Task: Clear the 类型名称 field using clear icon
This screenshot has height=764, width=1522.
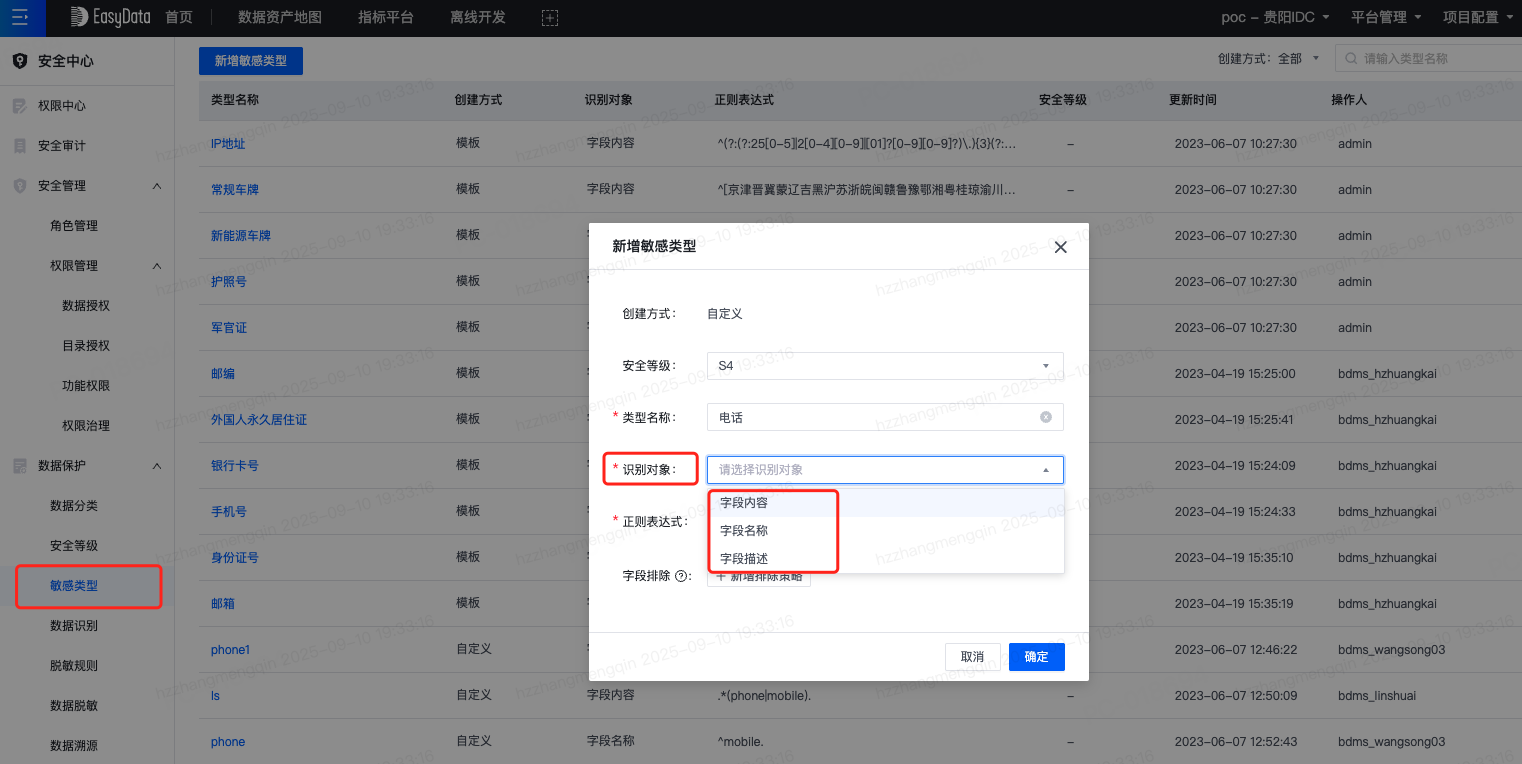Action: click(x=1046, y=417)
